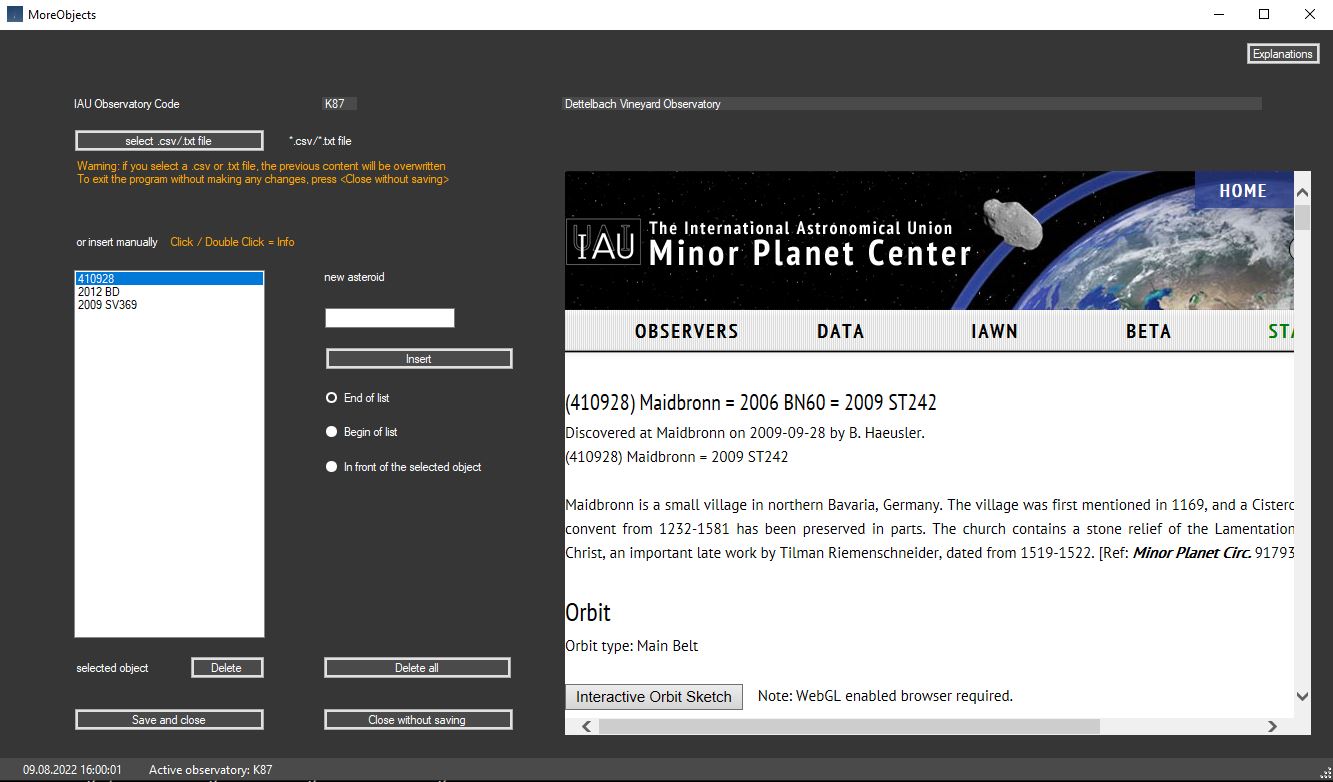Click the Active observatory: K87 status text

coord(211,770)
